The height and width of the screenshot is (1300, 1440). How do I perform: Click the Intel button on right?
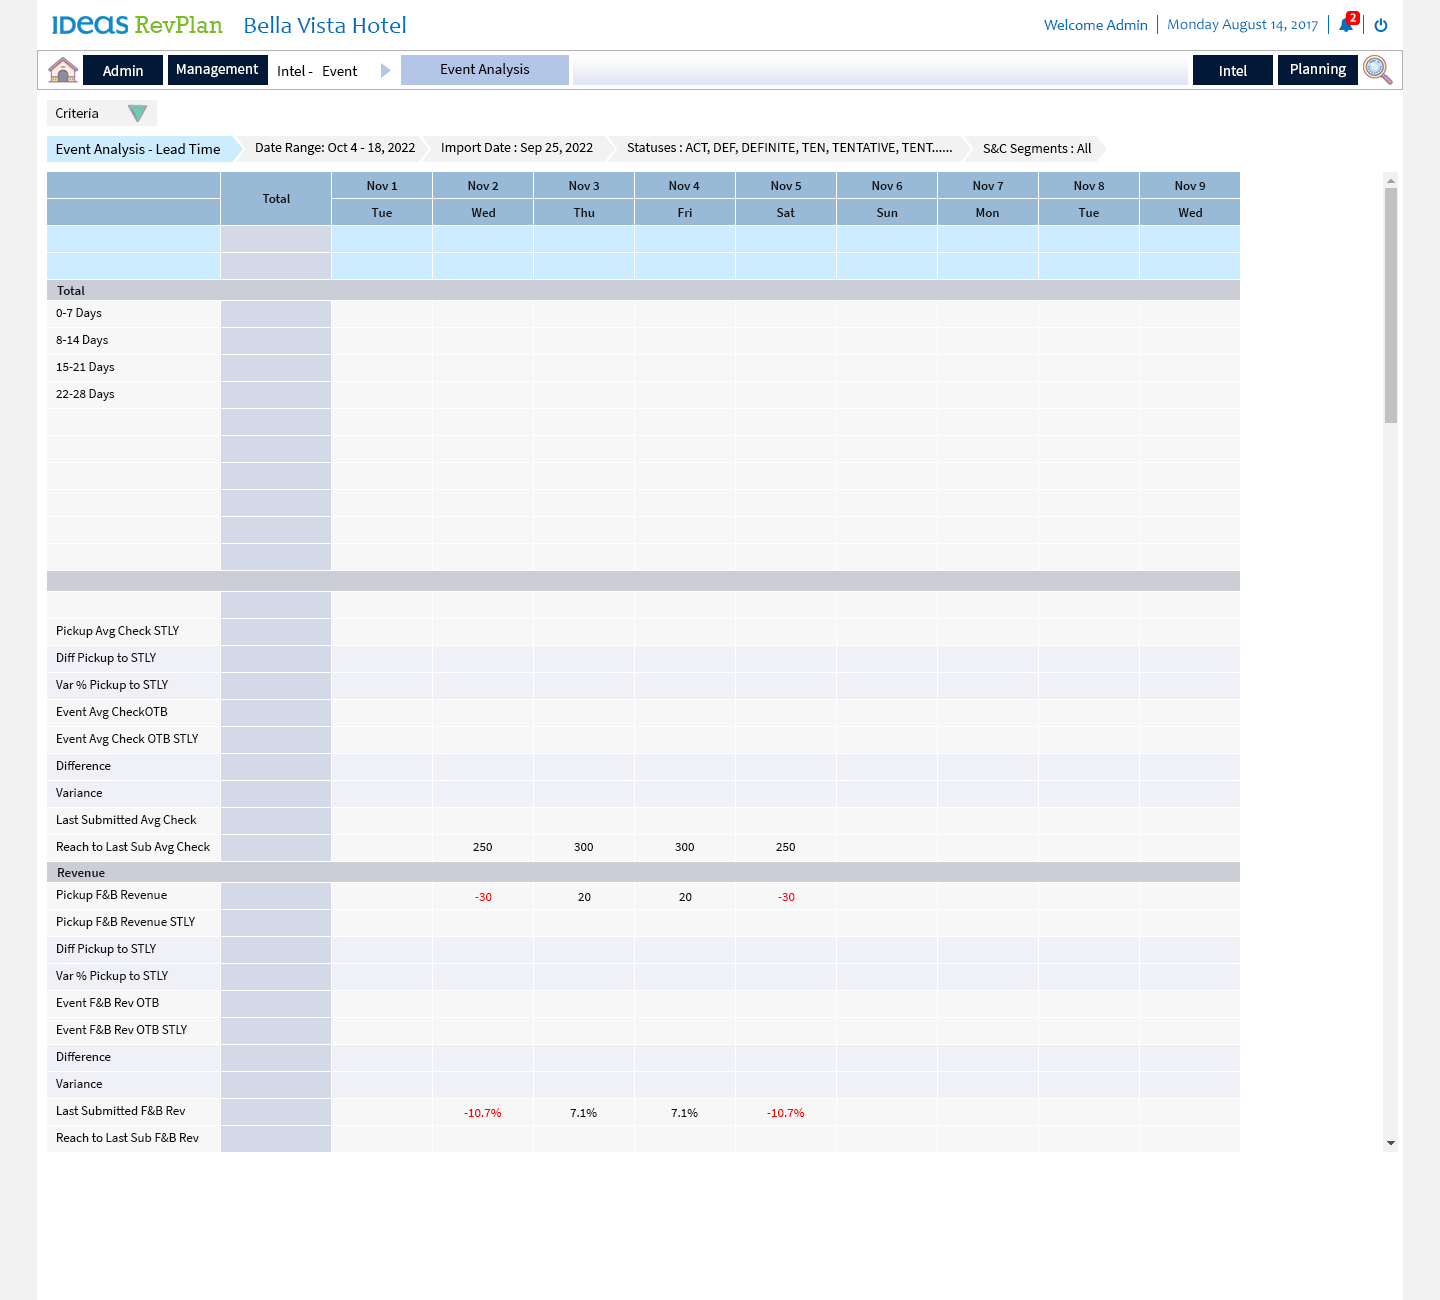pos(1232,71)
